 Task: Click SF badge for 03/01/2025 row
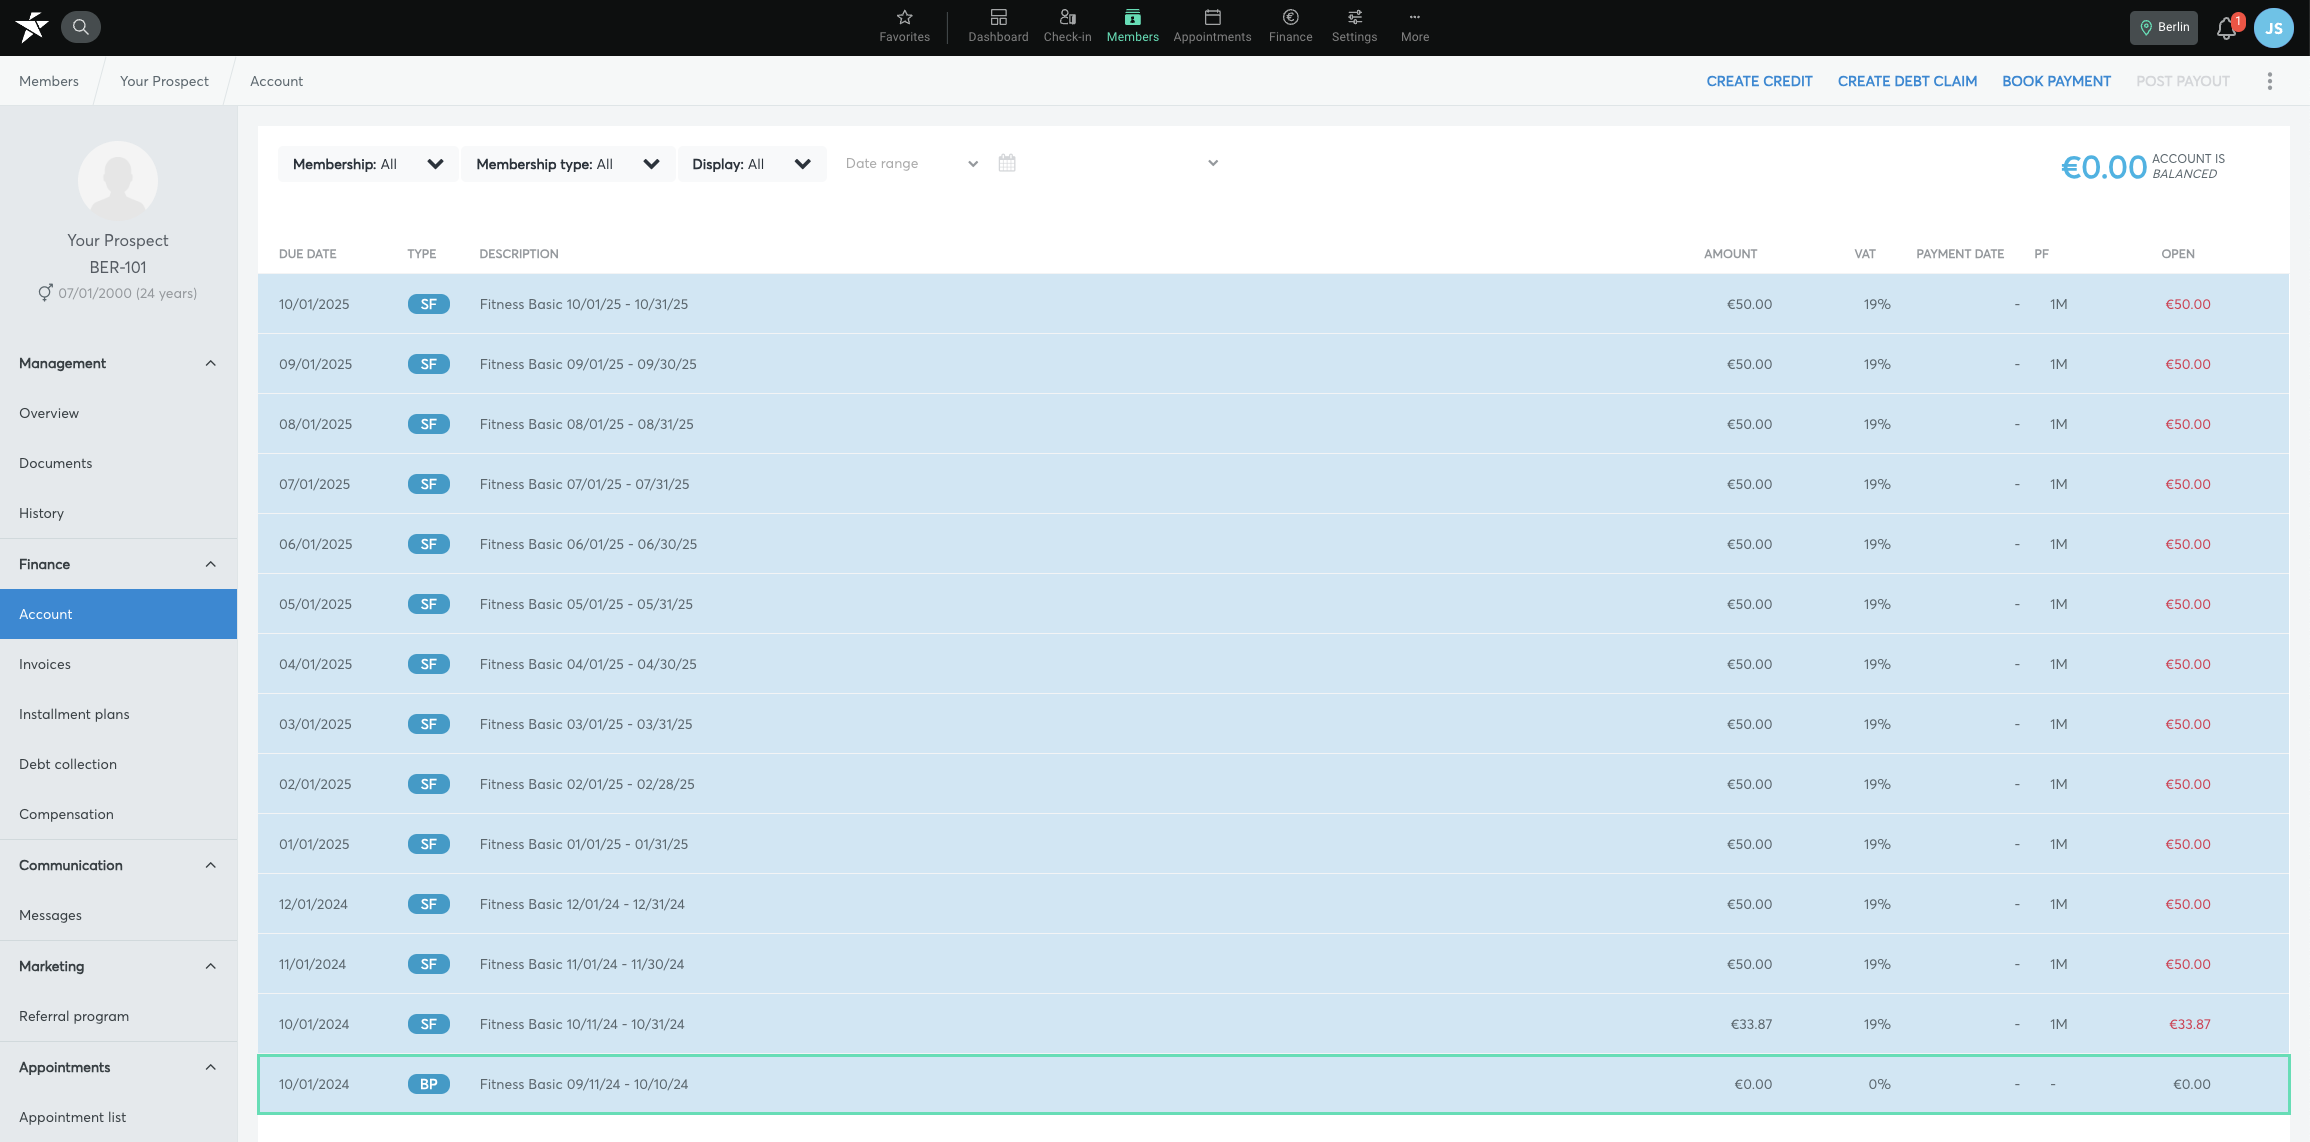(x=428, y=724)
